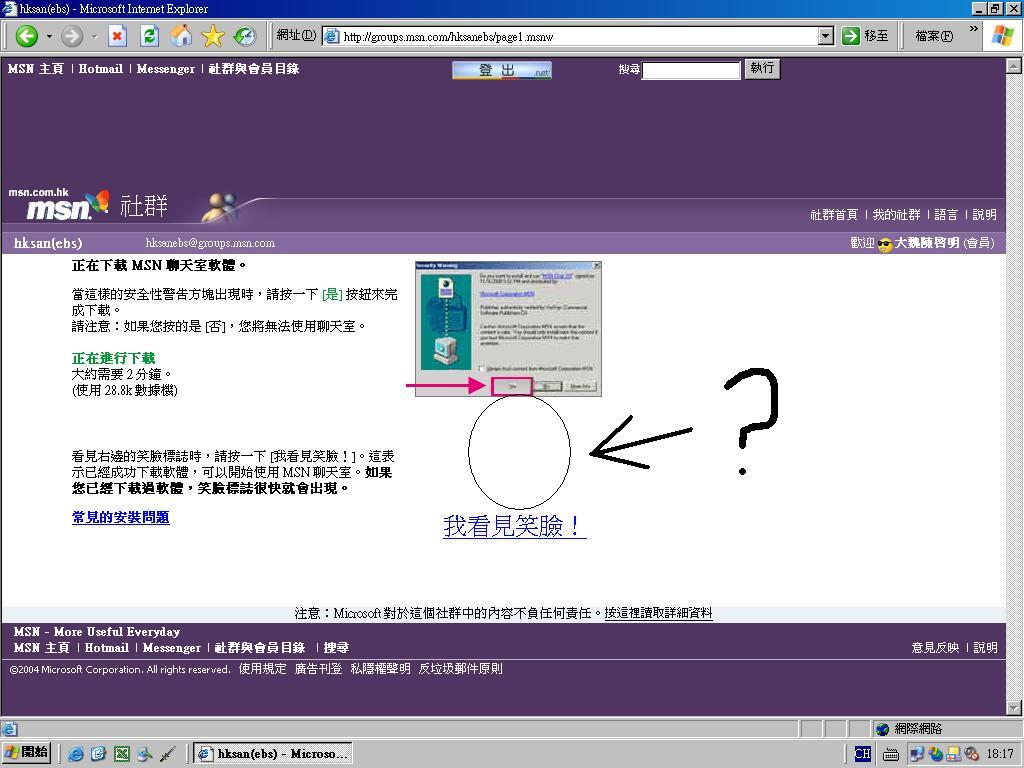
Task: Open 社群與會員目錄 in top bar
Action: tap(254, 69)
